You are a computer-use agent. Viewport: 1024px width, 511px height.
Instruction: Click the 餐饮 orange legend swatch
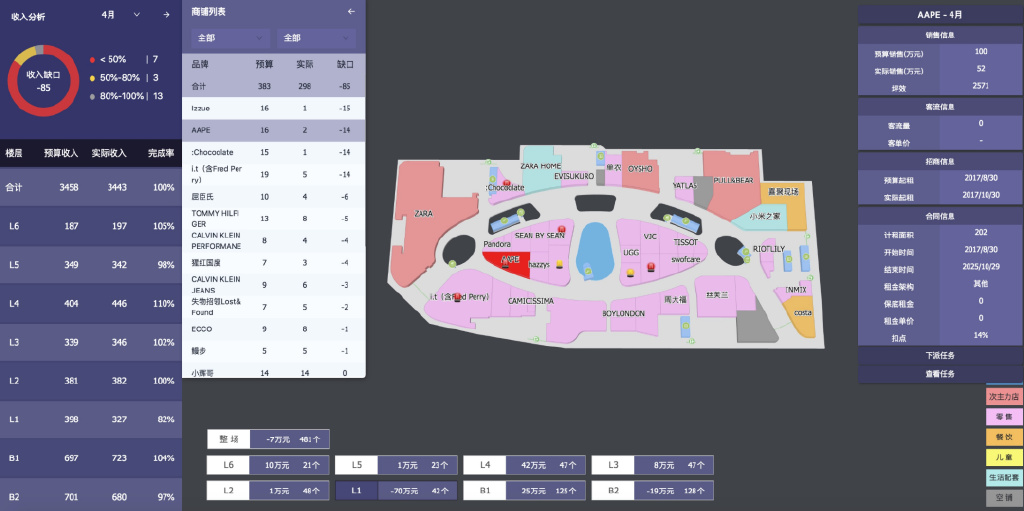pyautogui.click(x=1004, y=437)
